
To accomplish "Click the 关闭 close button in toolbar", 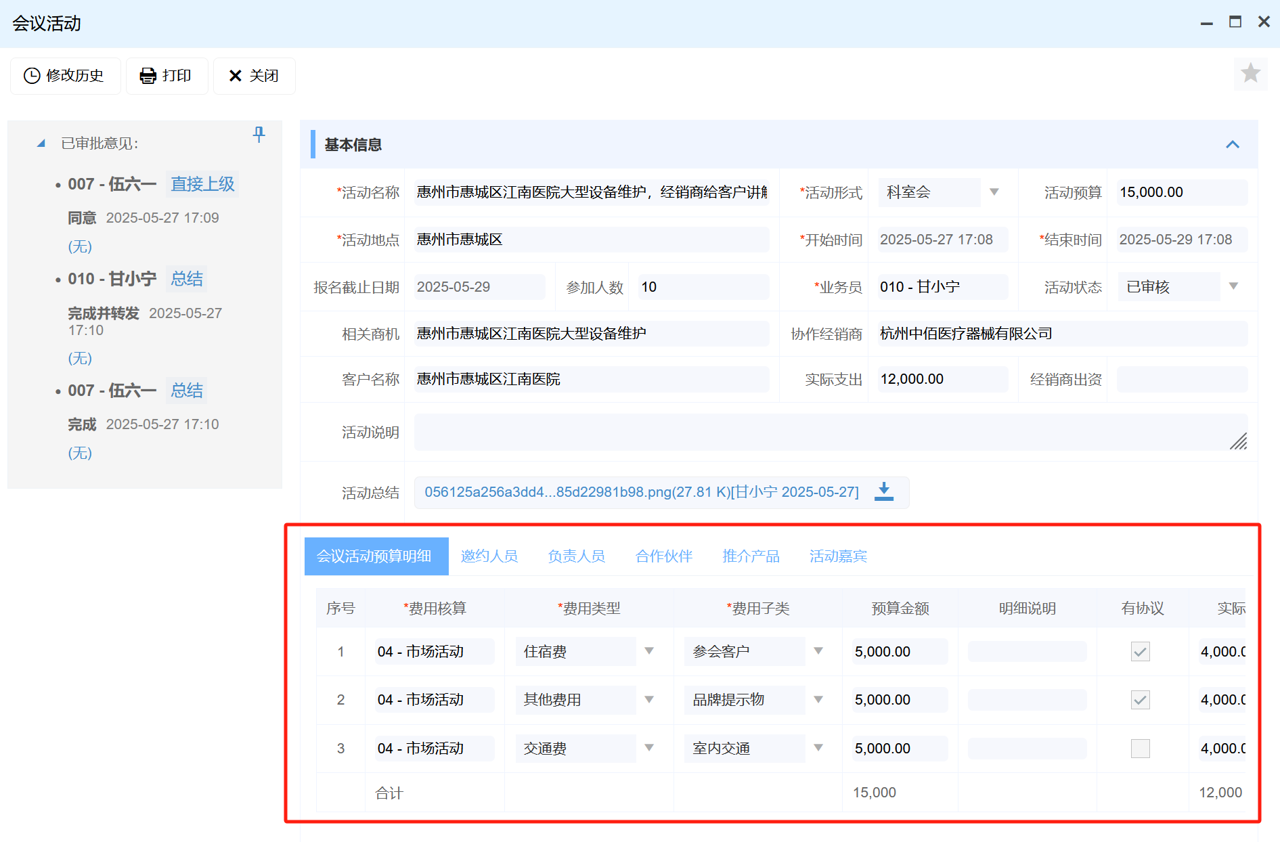I will tap(254, 76).
